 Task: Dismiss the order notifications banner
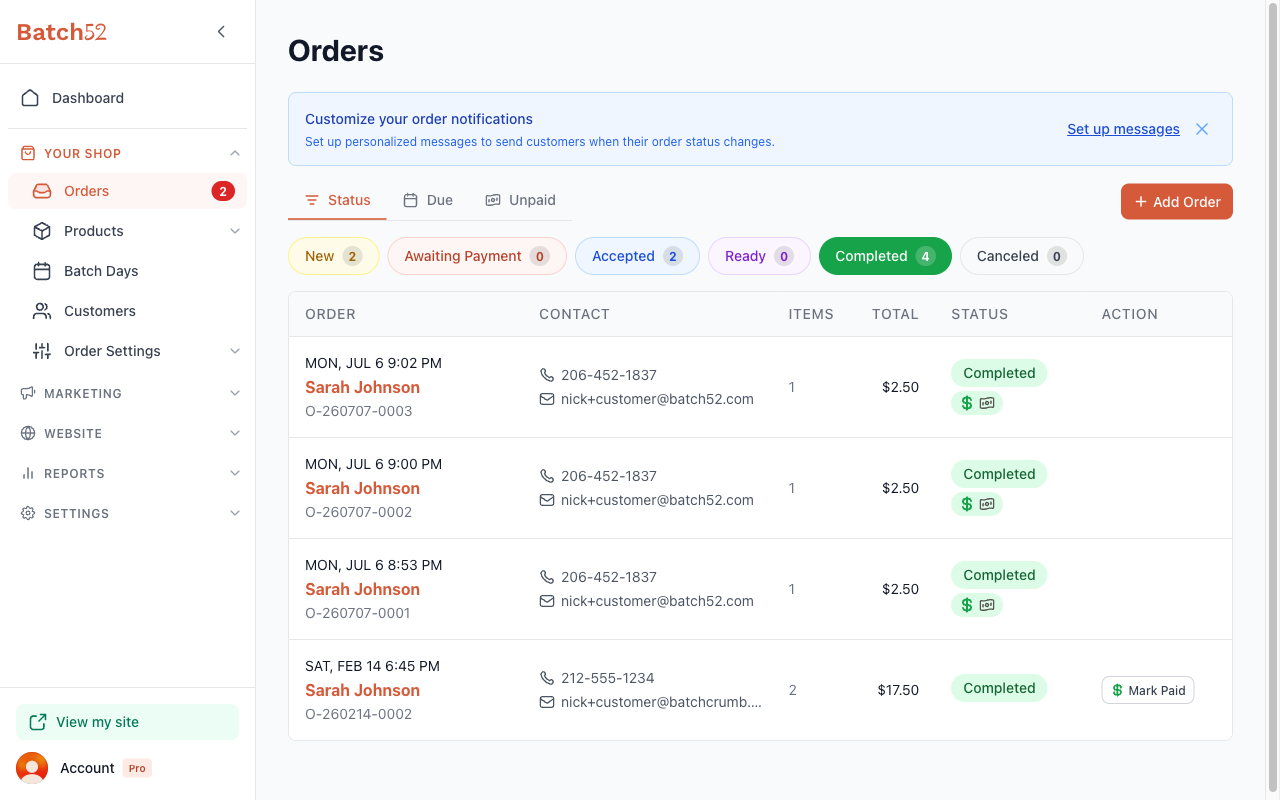1202,129
